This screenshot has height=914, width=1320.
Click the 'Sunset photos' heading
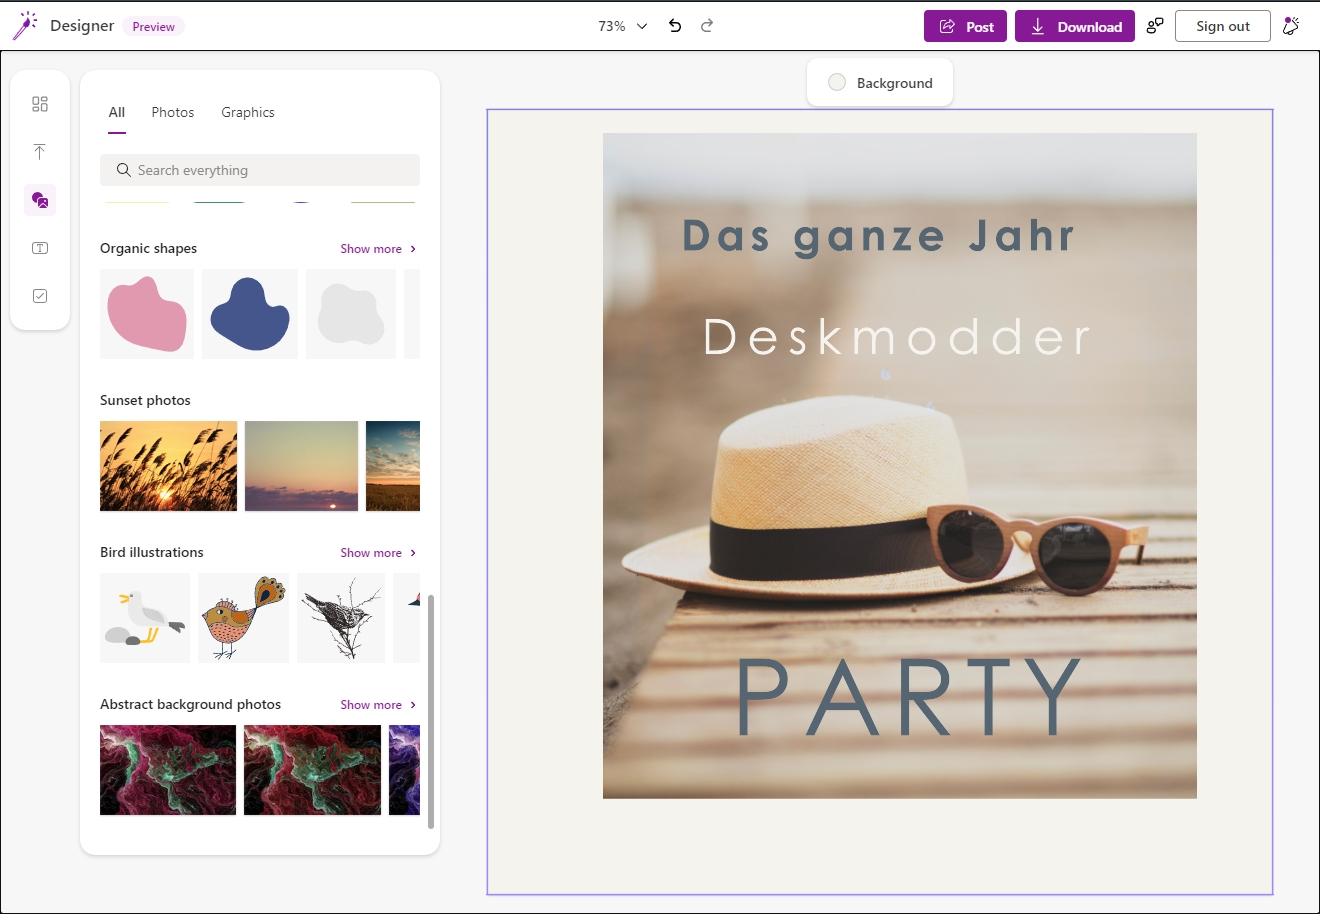coord(145,401)
